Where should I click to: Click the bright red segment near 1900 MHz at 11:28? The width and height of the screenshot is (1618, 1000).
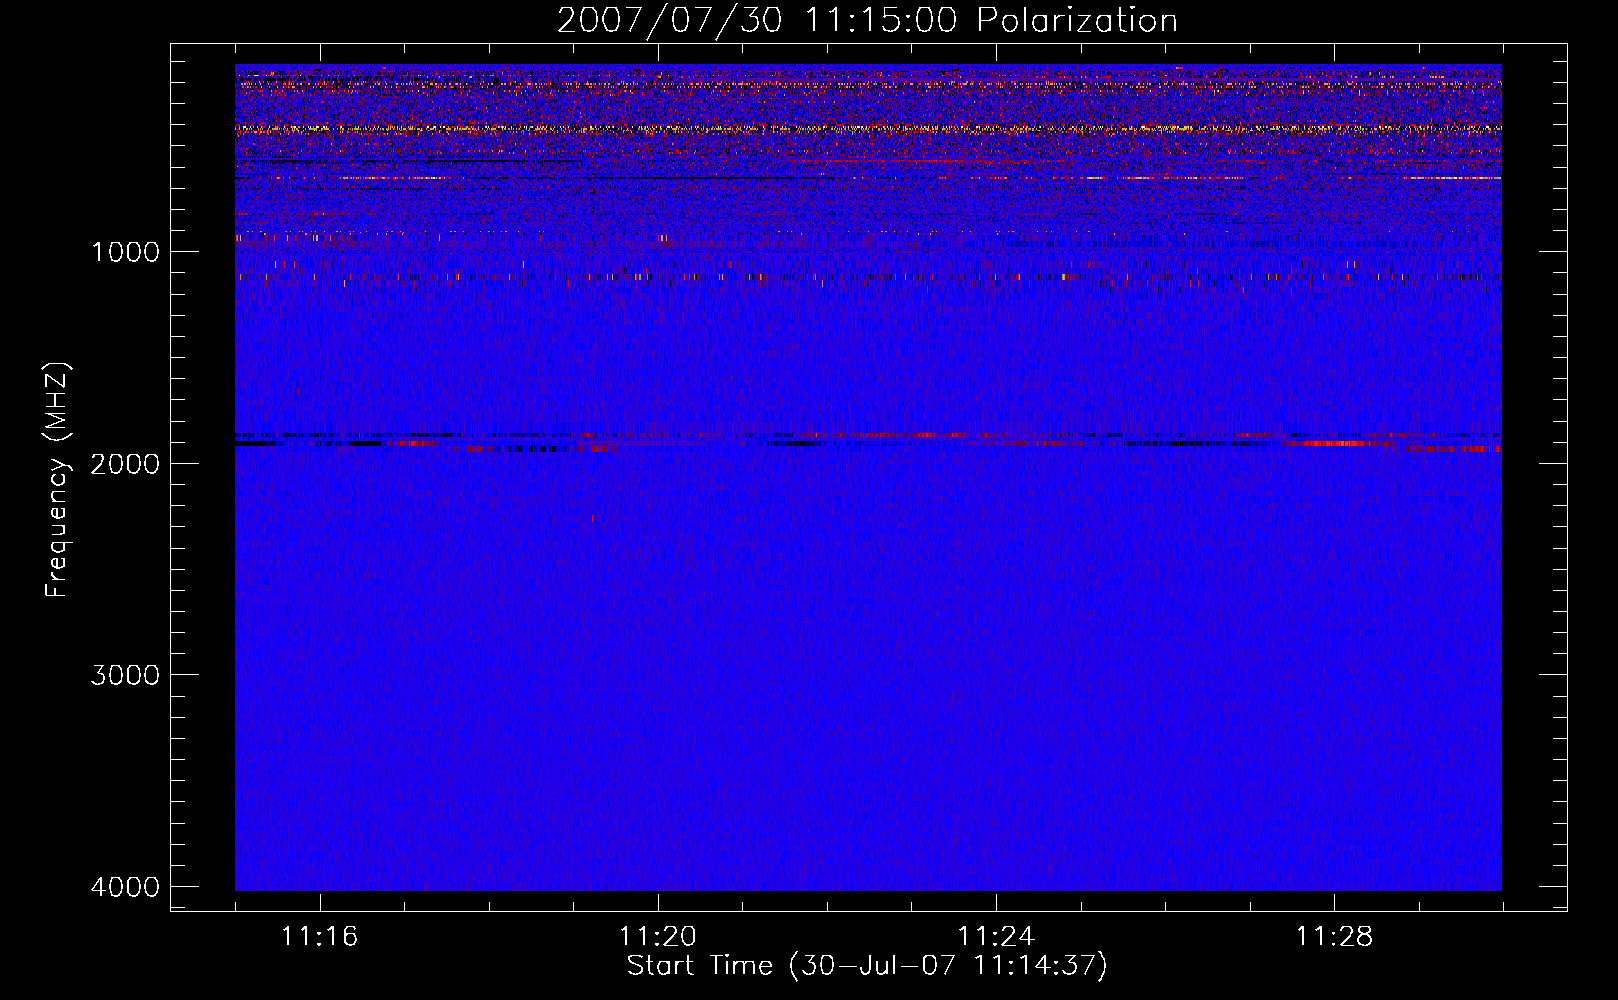click(x=1340, y=443)
